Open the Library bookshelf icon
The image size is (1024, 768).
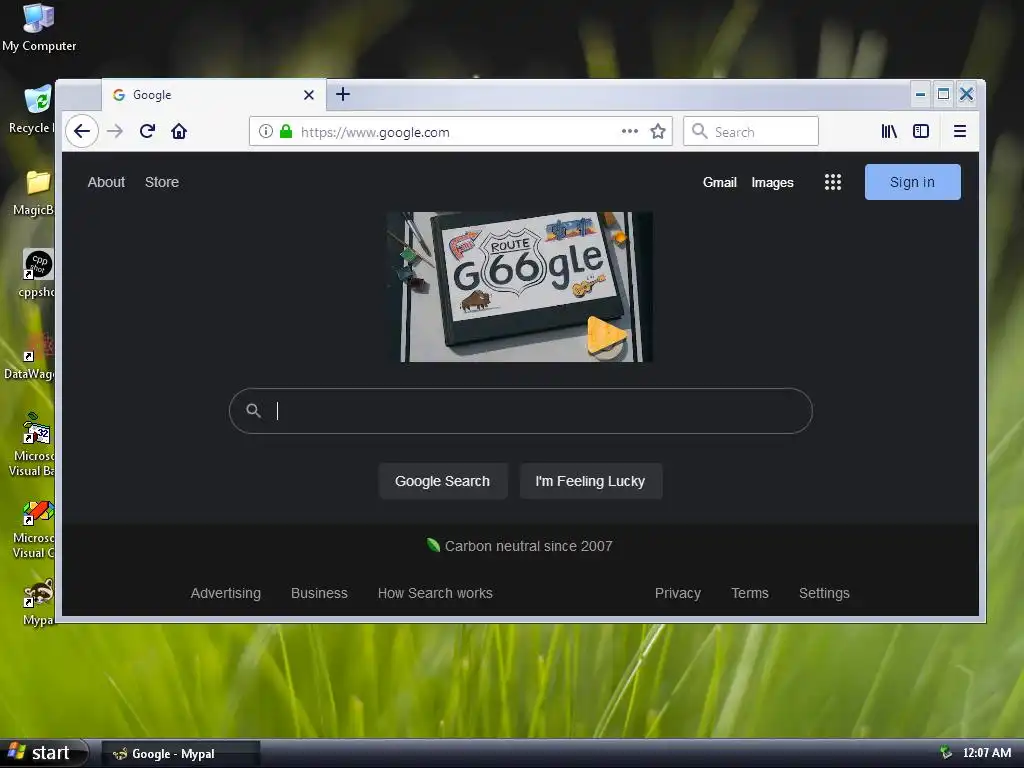click(x=889, y=131)
